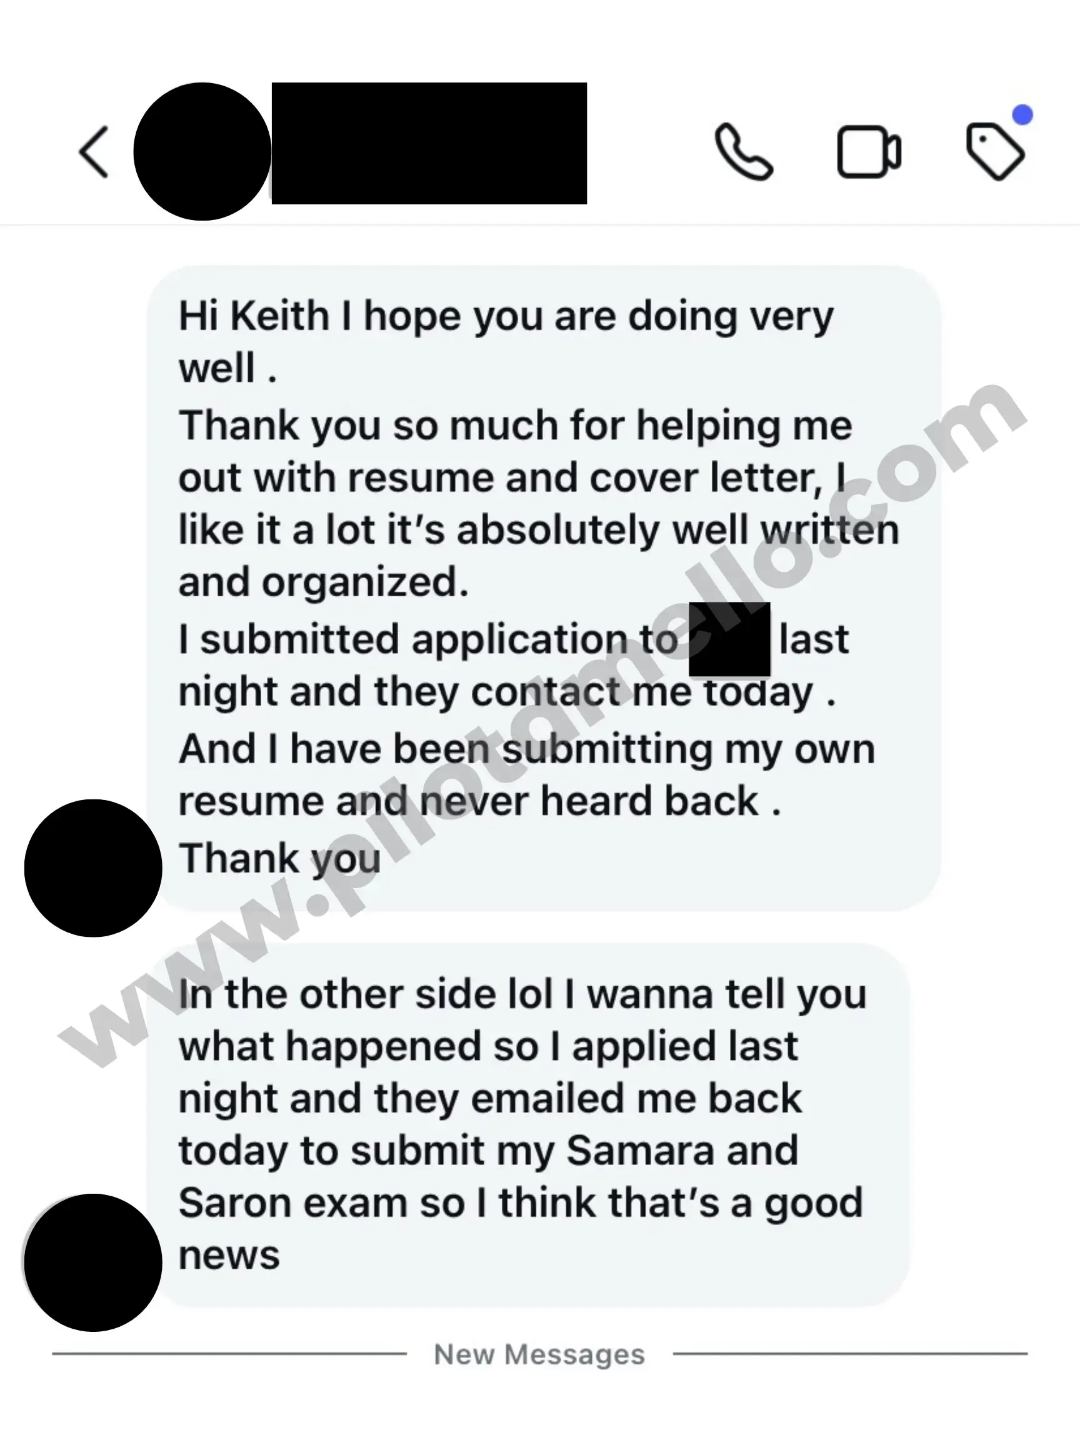Screen dimensions: 1080x1440
Task: Click the "resume and cover letter" text
Action: [584, 478]
